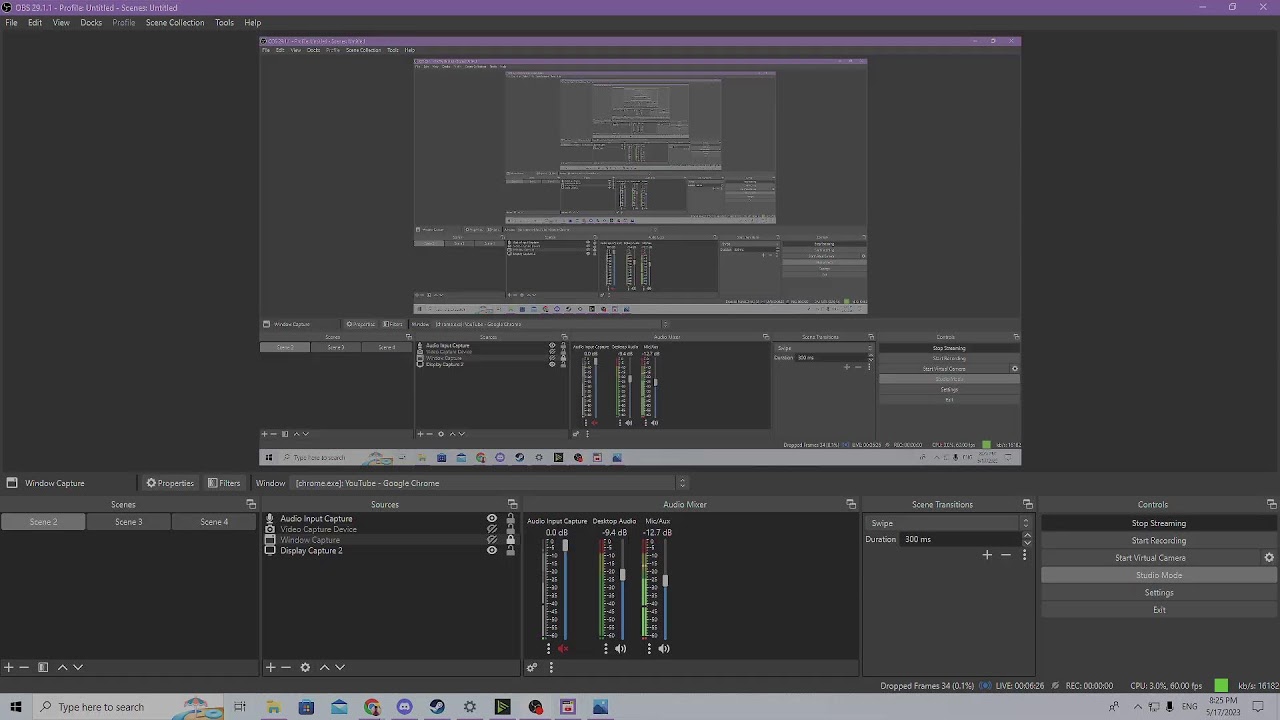Increase transition Duration stepper up arrow
Screen dimensions: 1280x720
[x=1026, y=536]
